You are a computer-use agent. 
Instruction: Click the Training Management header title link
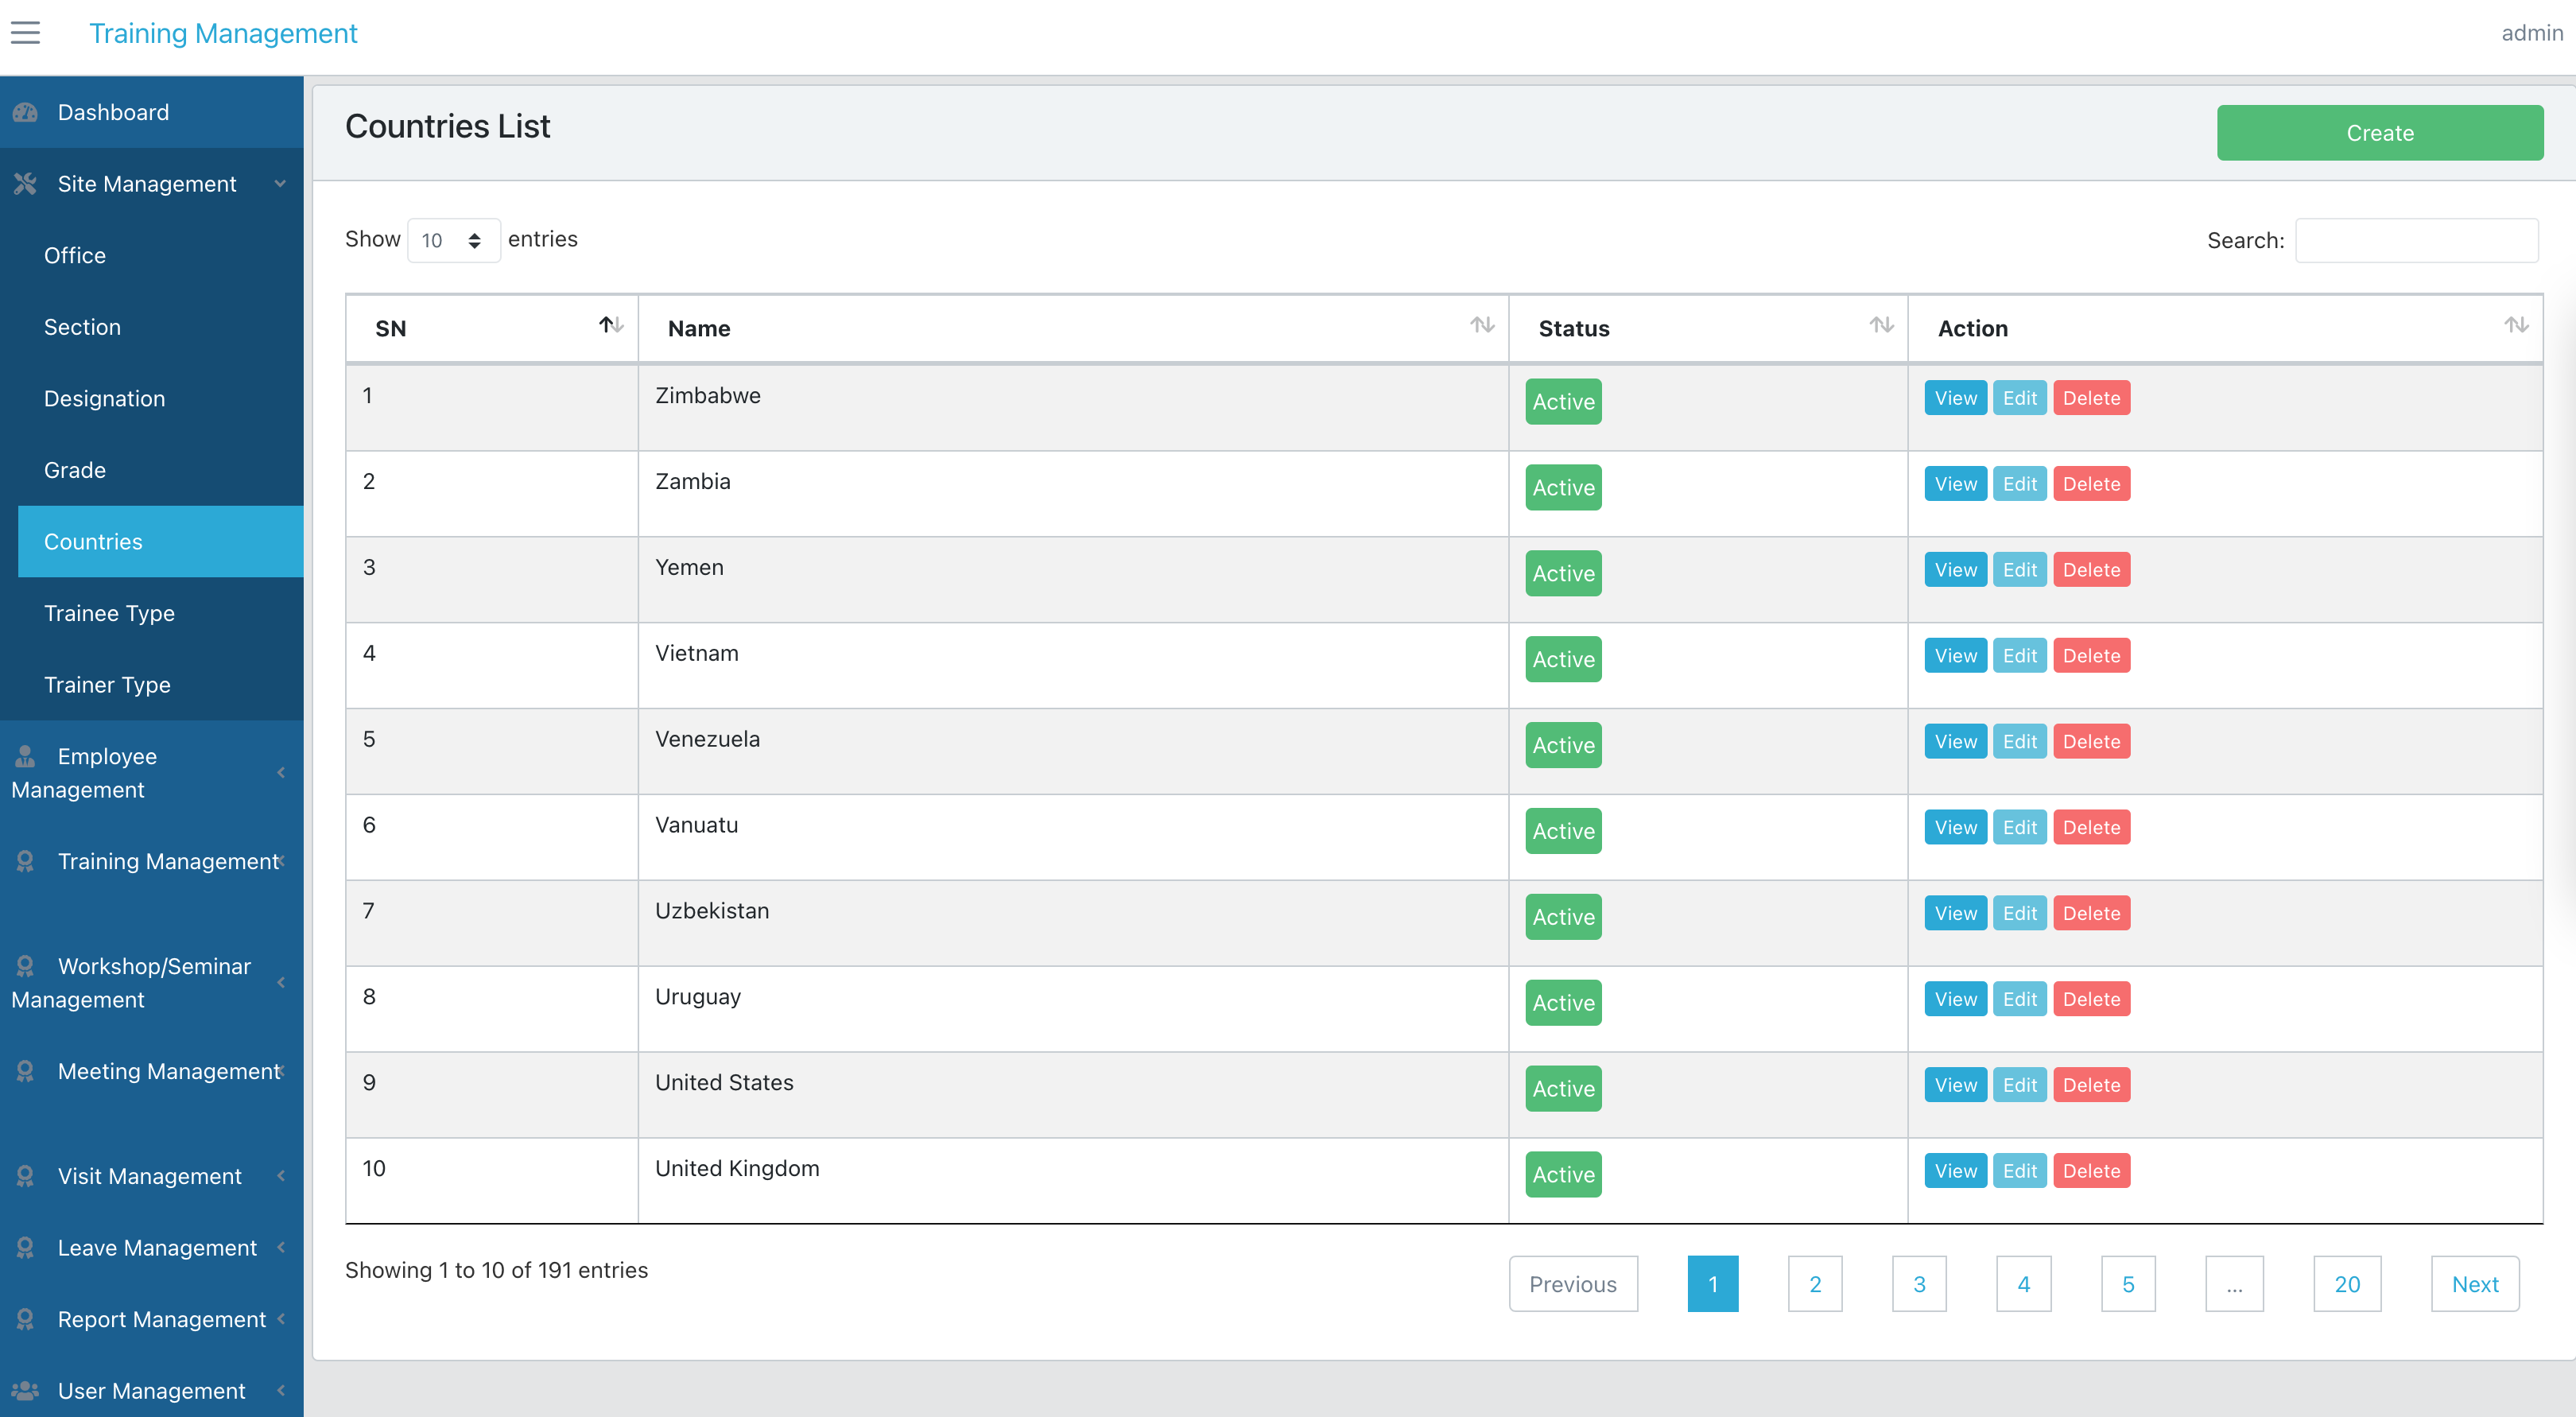click(x=223, y=33)
